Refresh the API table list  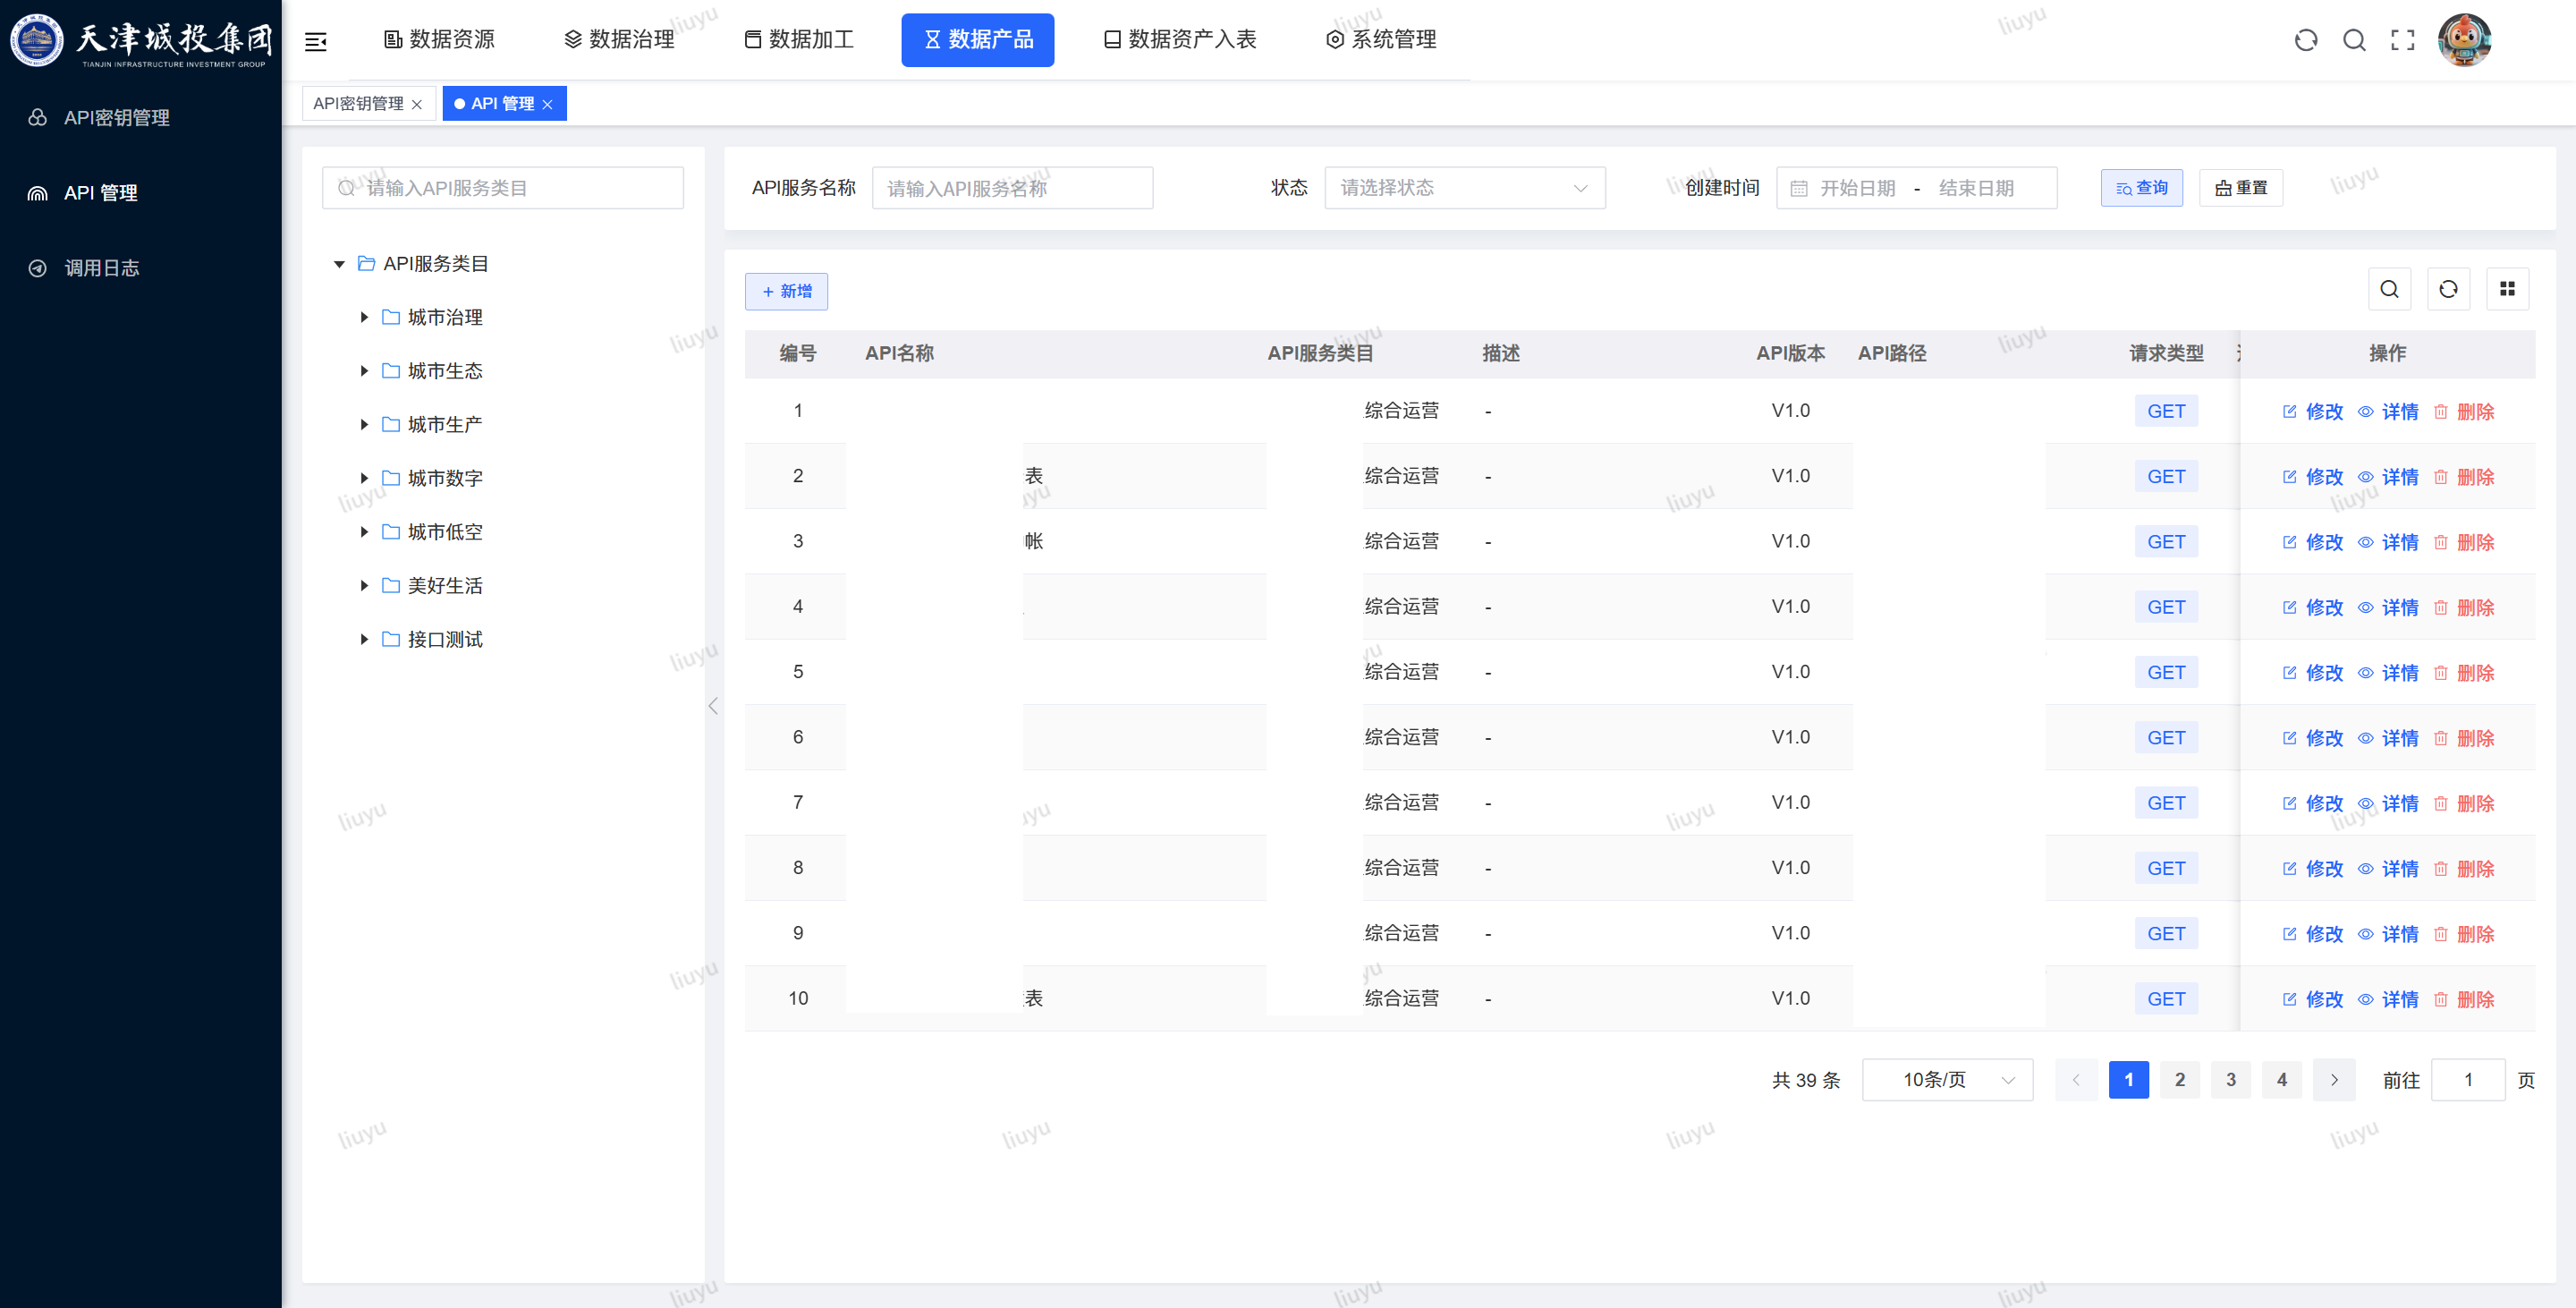coord(2448,289)
